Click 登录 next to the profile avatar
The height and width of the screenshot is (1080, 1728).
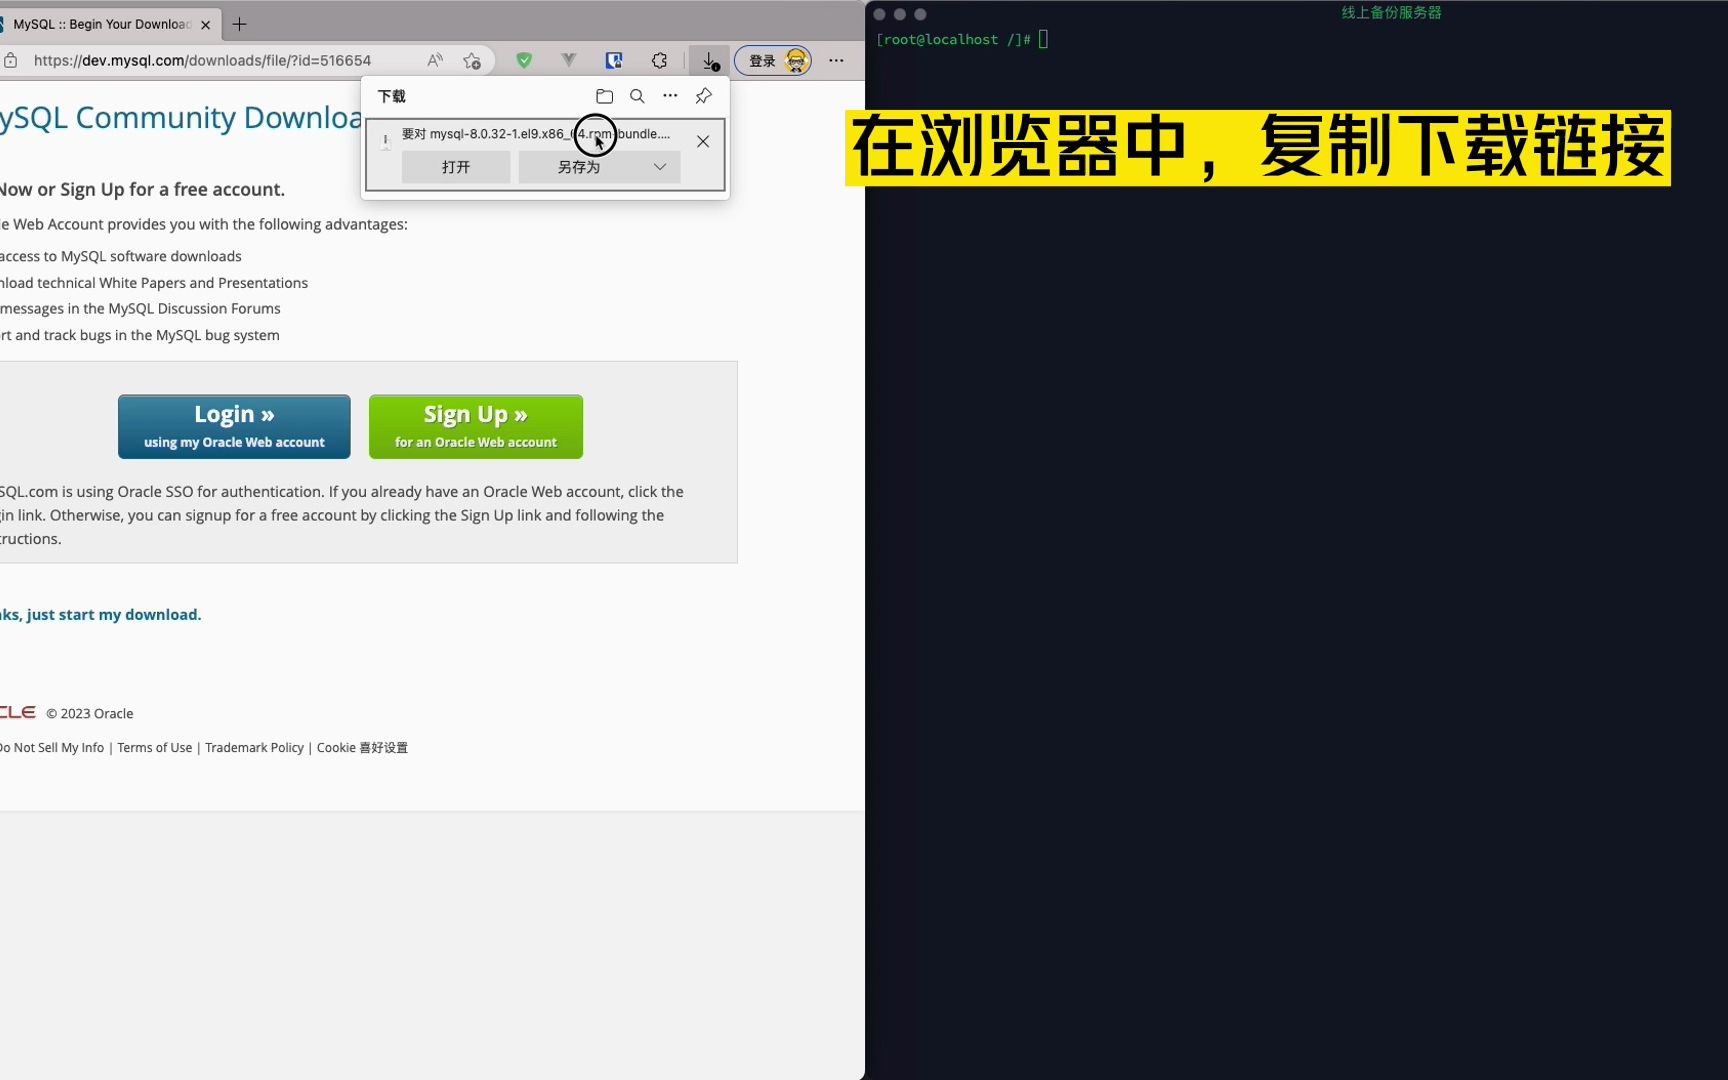click(762, 60)
